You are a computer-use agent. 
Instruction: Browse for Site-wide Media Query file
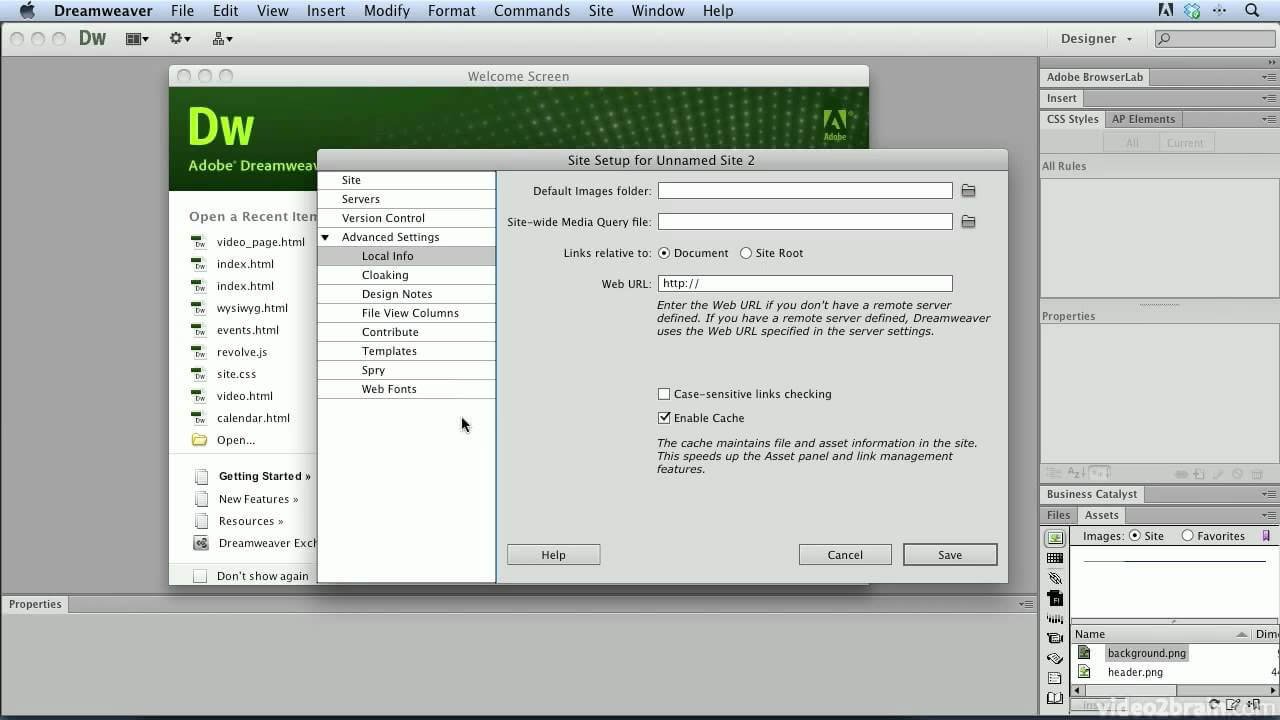pyautogui.click(x=968, y=222)
